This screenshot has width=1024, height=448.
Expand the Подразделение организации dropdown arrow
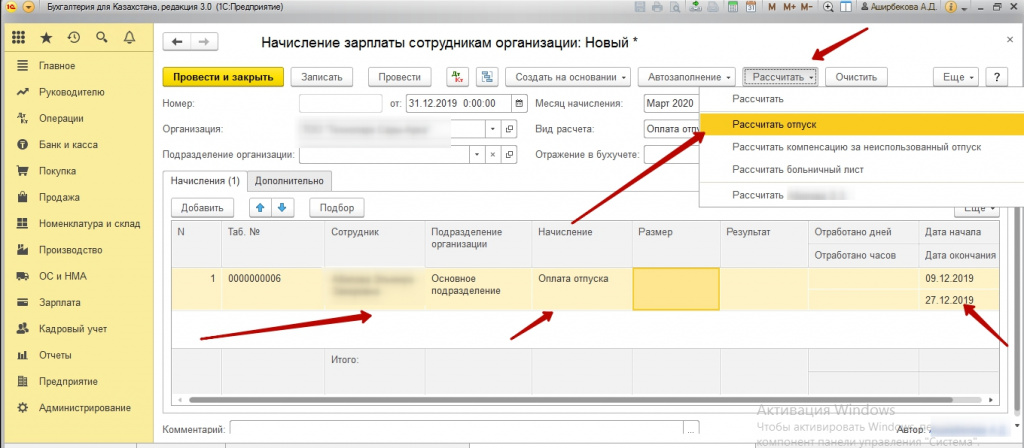[477, 155]
